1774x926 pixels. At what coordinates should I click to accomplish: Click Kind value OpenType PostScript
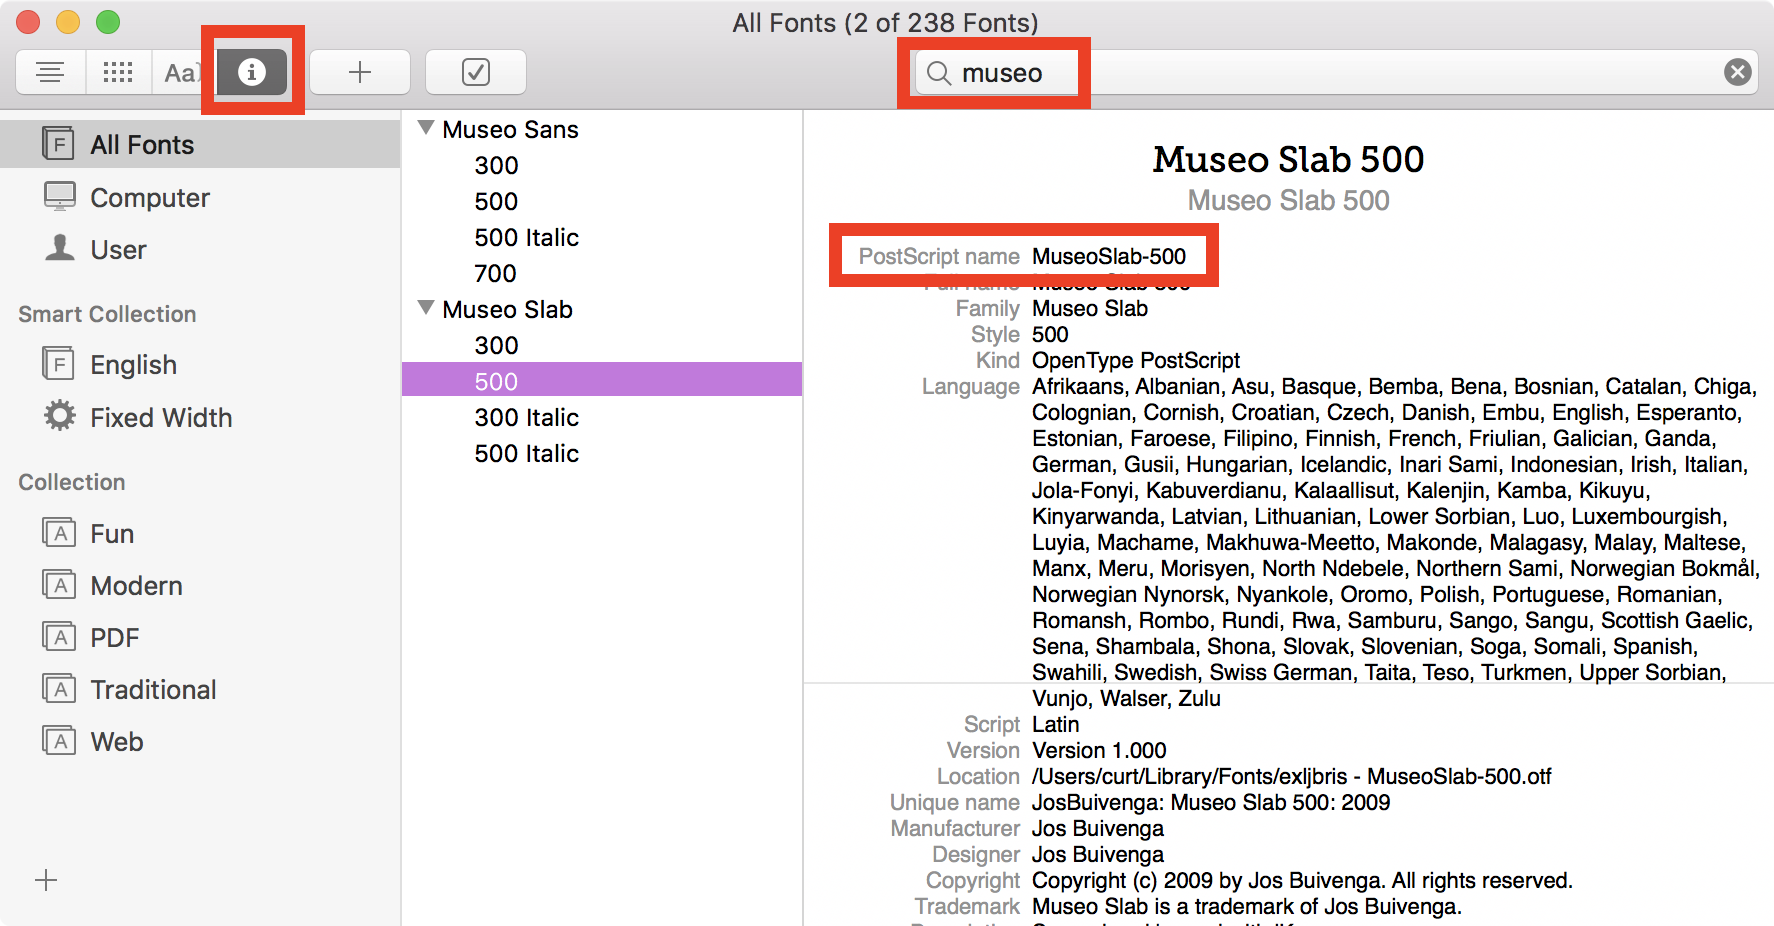(x=1136, y=360)
